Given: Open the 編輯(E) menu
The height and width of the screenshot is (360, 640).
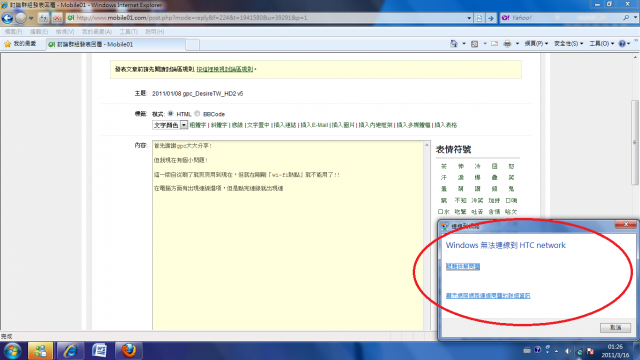Looking at the screenshot, I should tap(39, 31).
